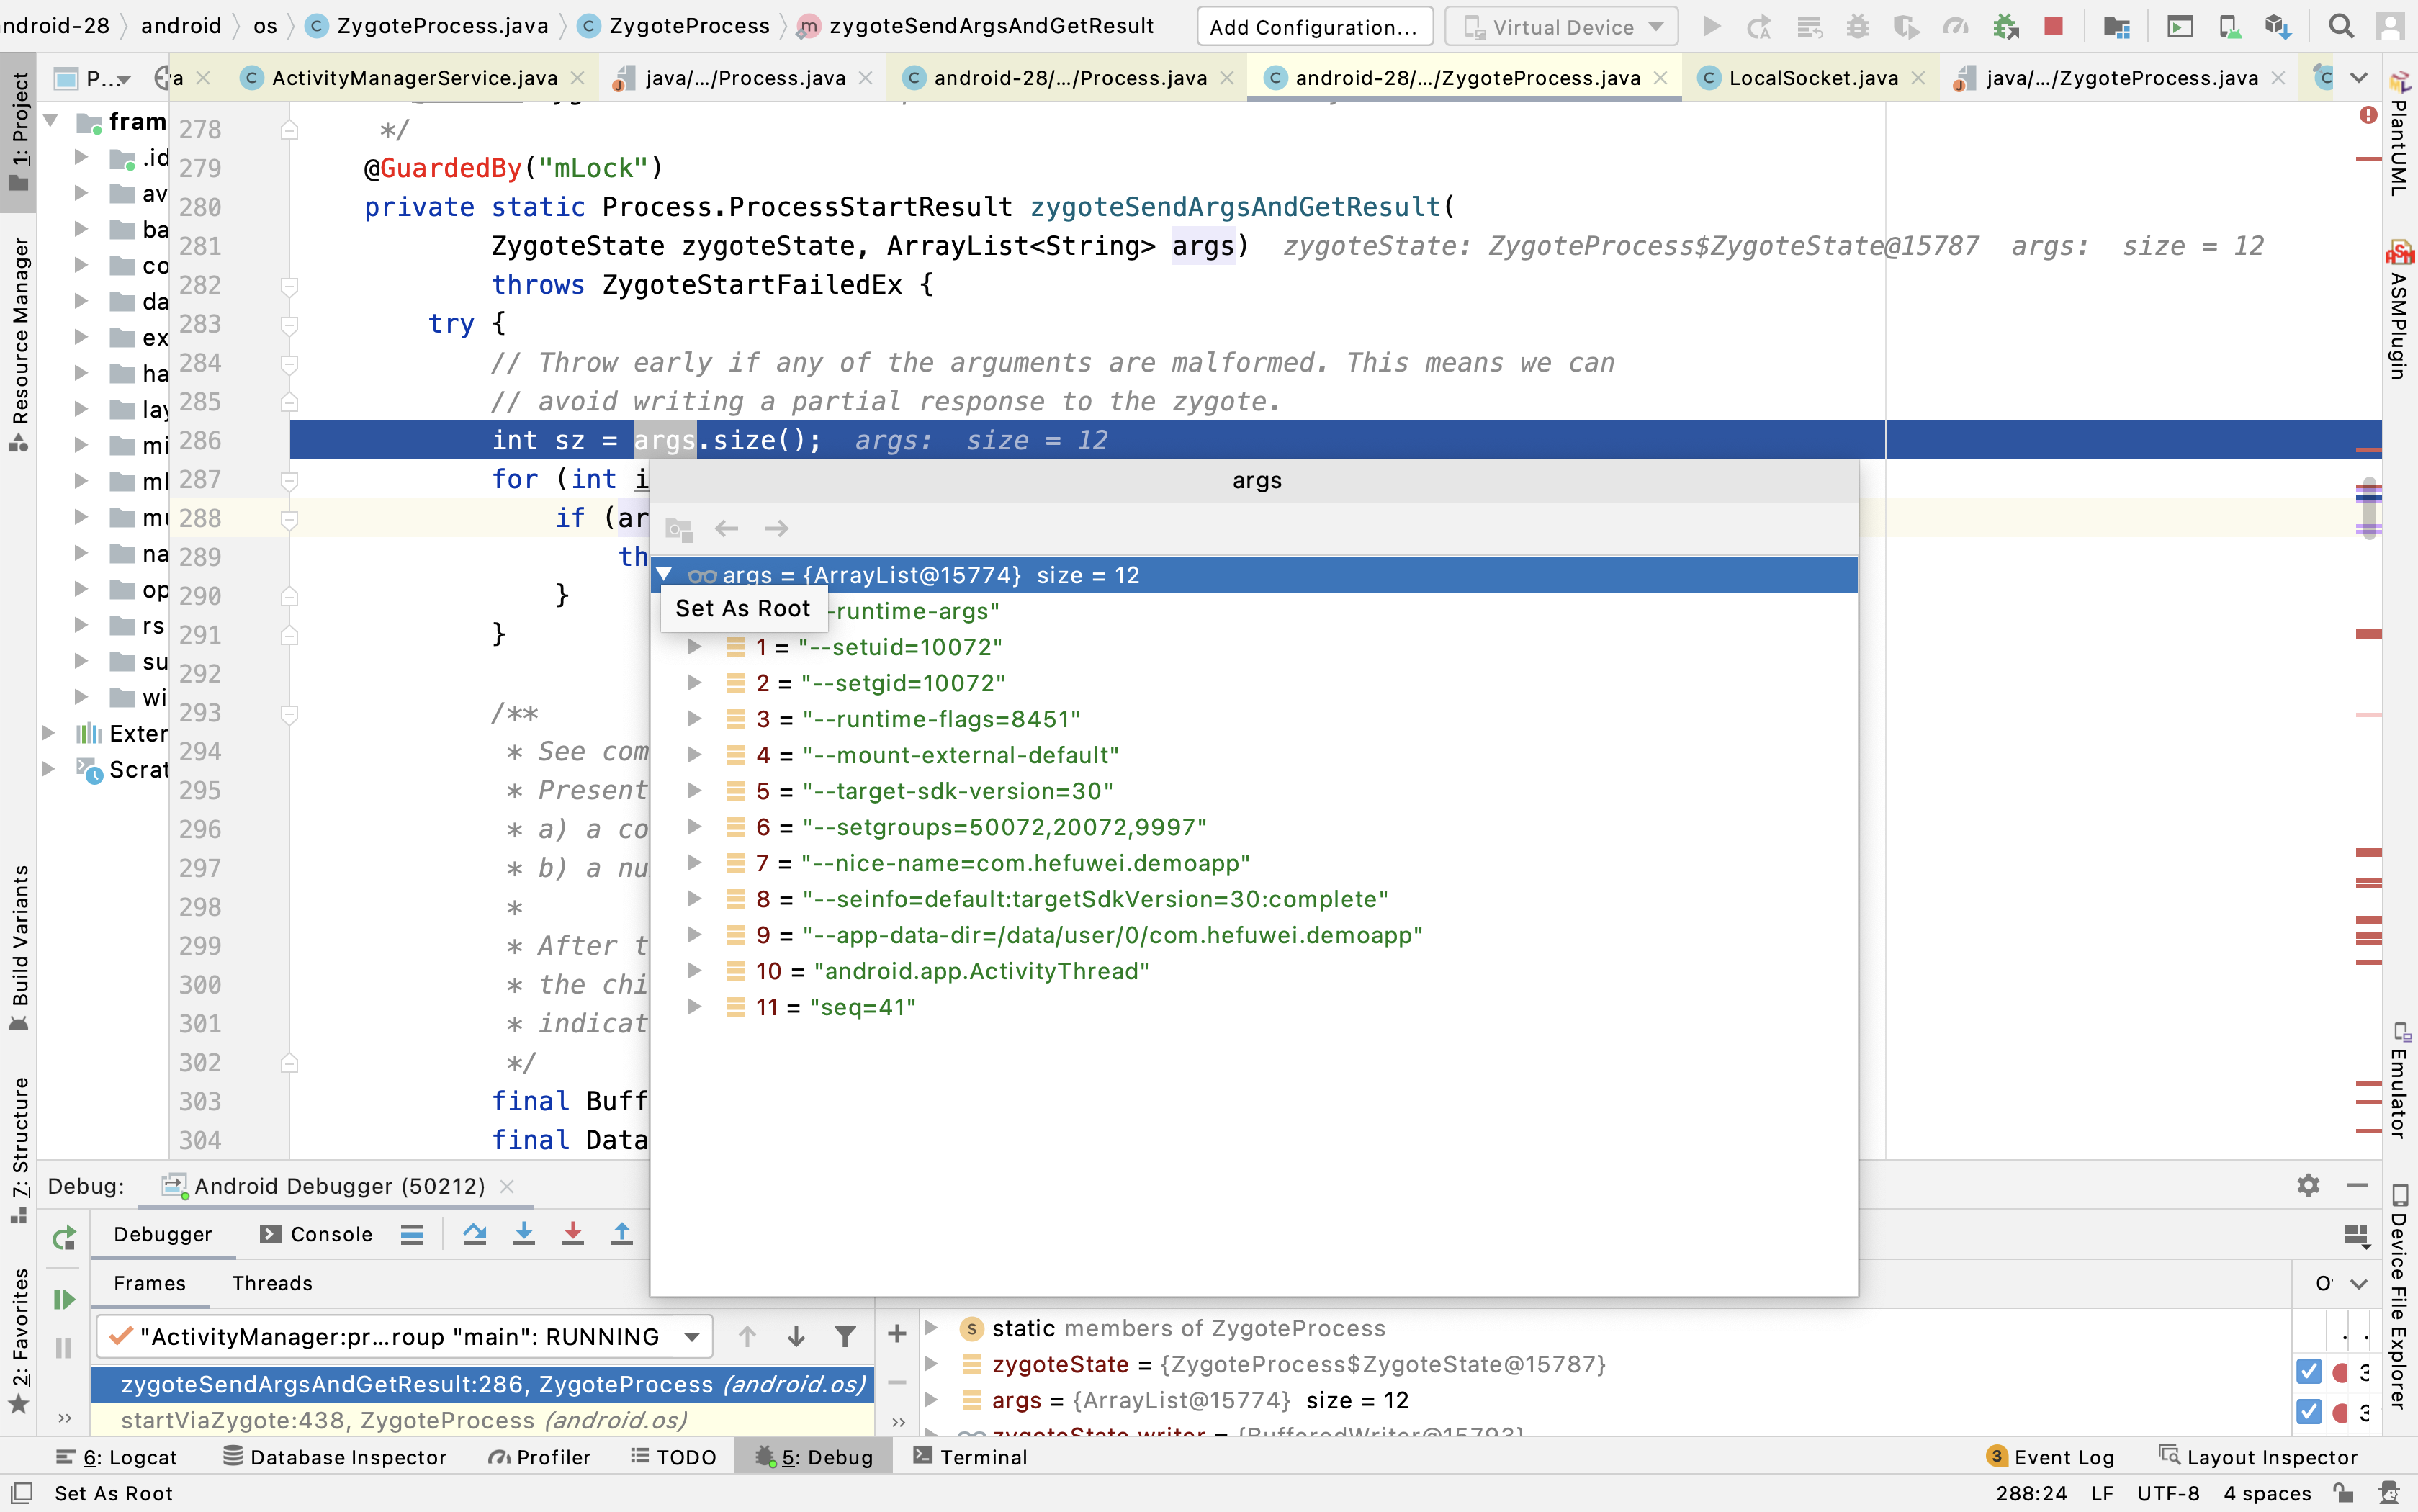Viewport: 2418px width, 1512px height.
Task: Toggle the second breakpoint checkbox
Action: 2309,1412
